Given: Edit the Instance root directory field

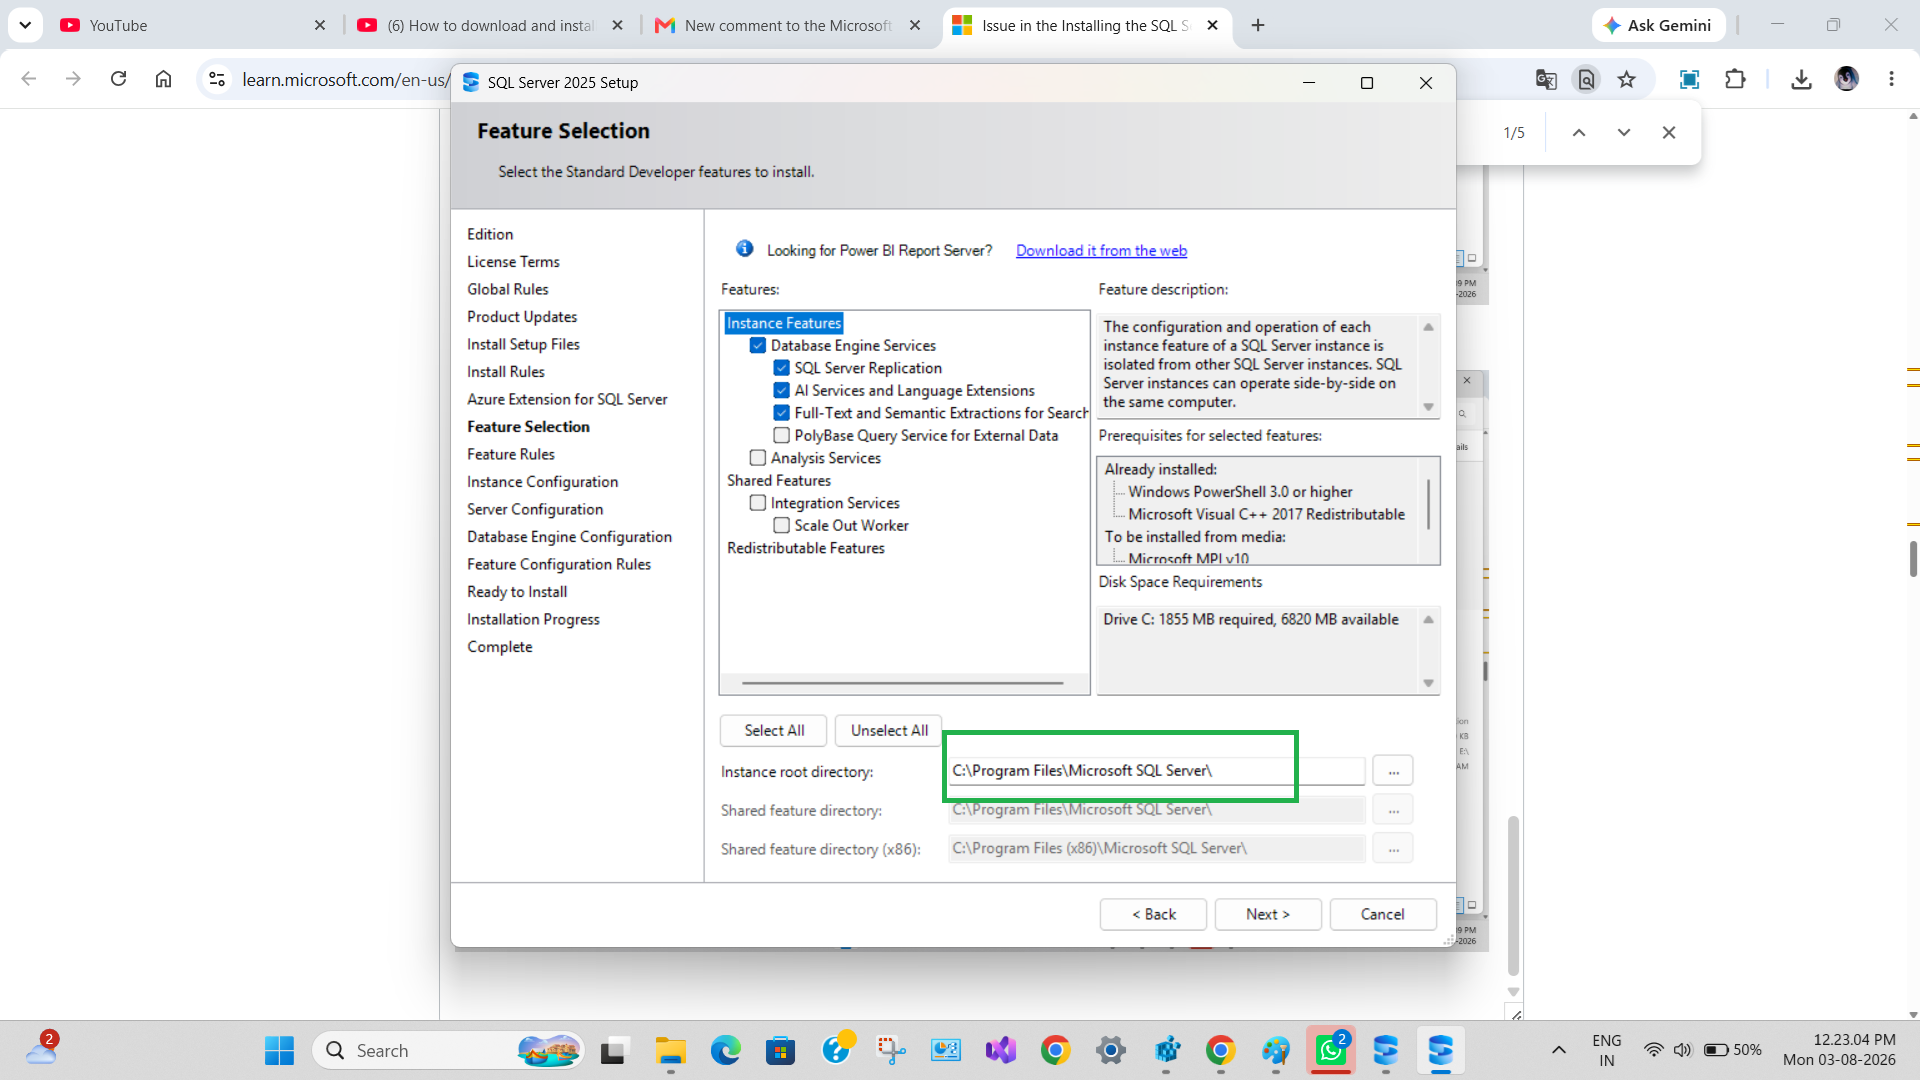Looking at the screenshot, I should 1156,770.
